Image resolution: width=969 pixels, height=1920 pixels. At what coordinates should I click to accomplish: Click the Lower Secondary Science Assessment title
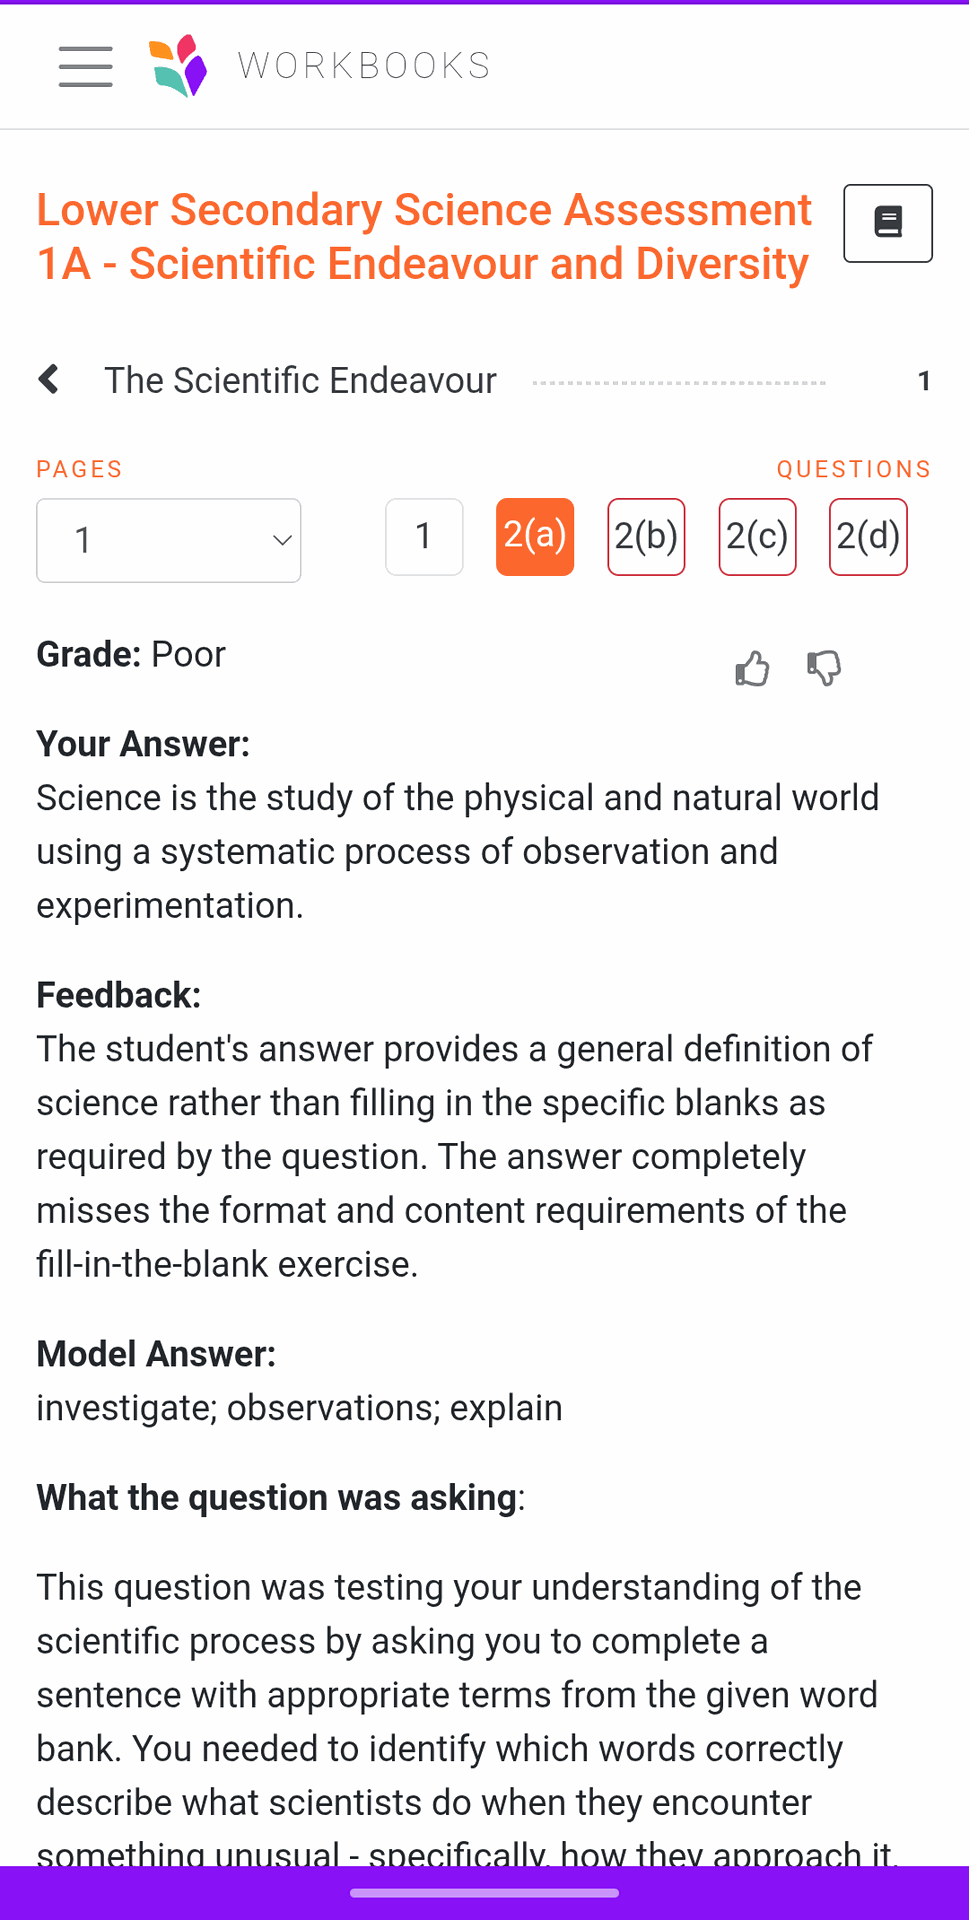click(x=424, y=237)
